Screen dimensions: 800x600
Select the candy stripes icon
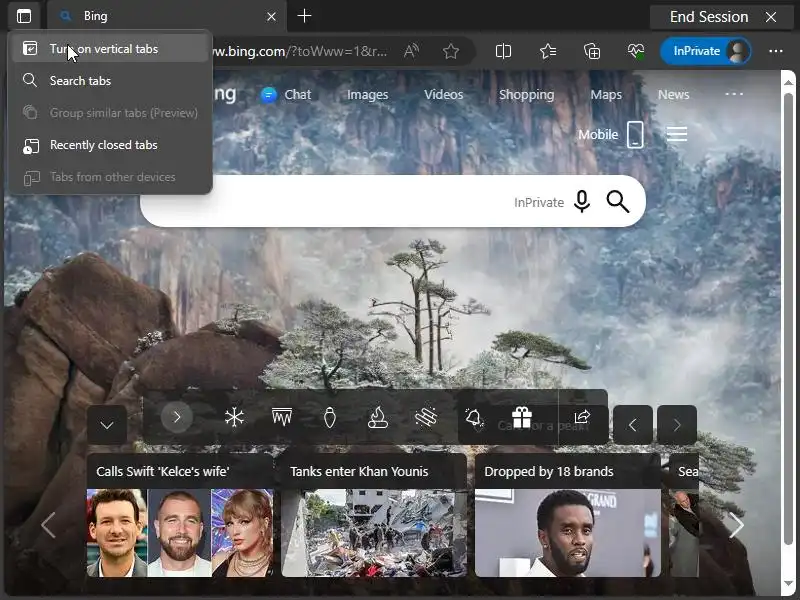pos(426,417)
